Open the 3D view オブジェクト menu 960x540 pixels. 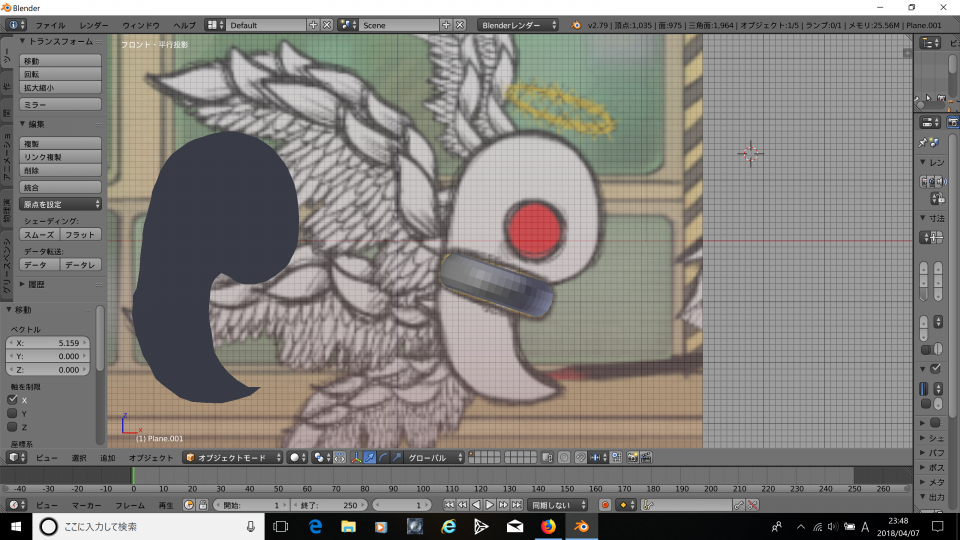pyautogui.click(x=151, y=458)
